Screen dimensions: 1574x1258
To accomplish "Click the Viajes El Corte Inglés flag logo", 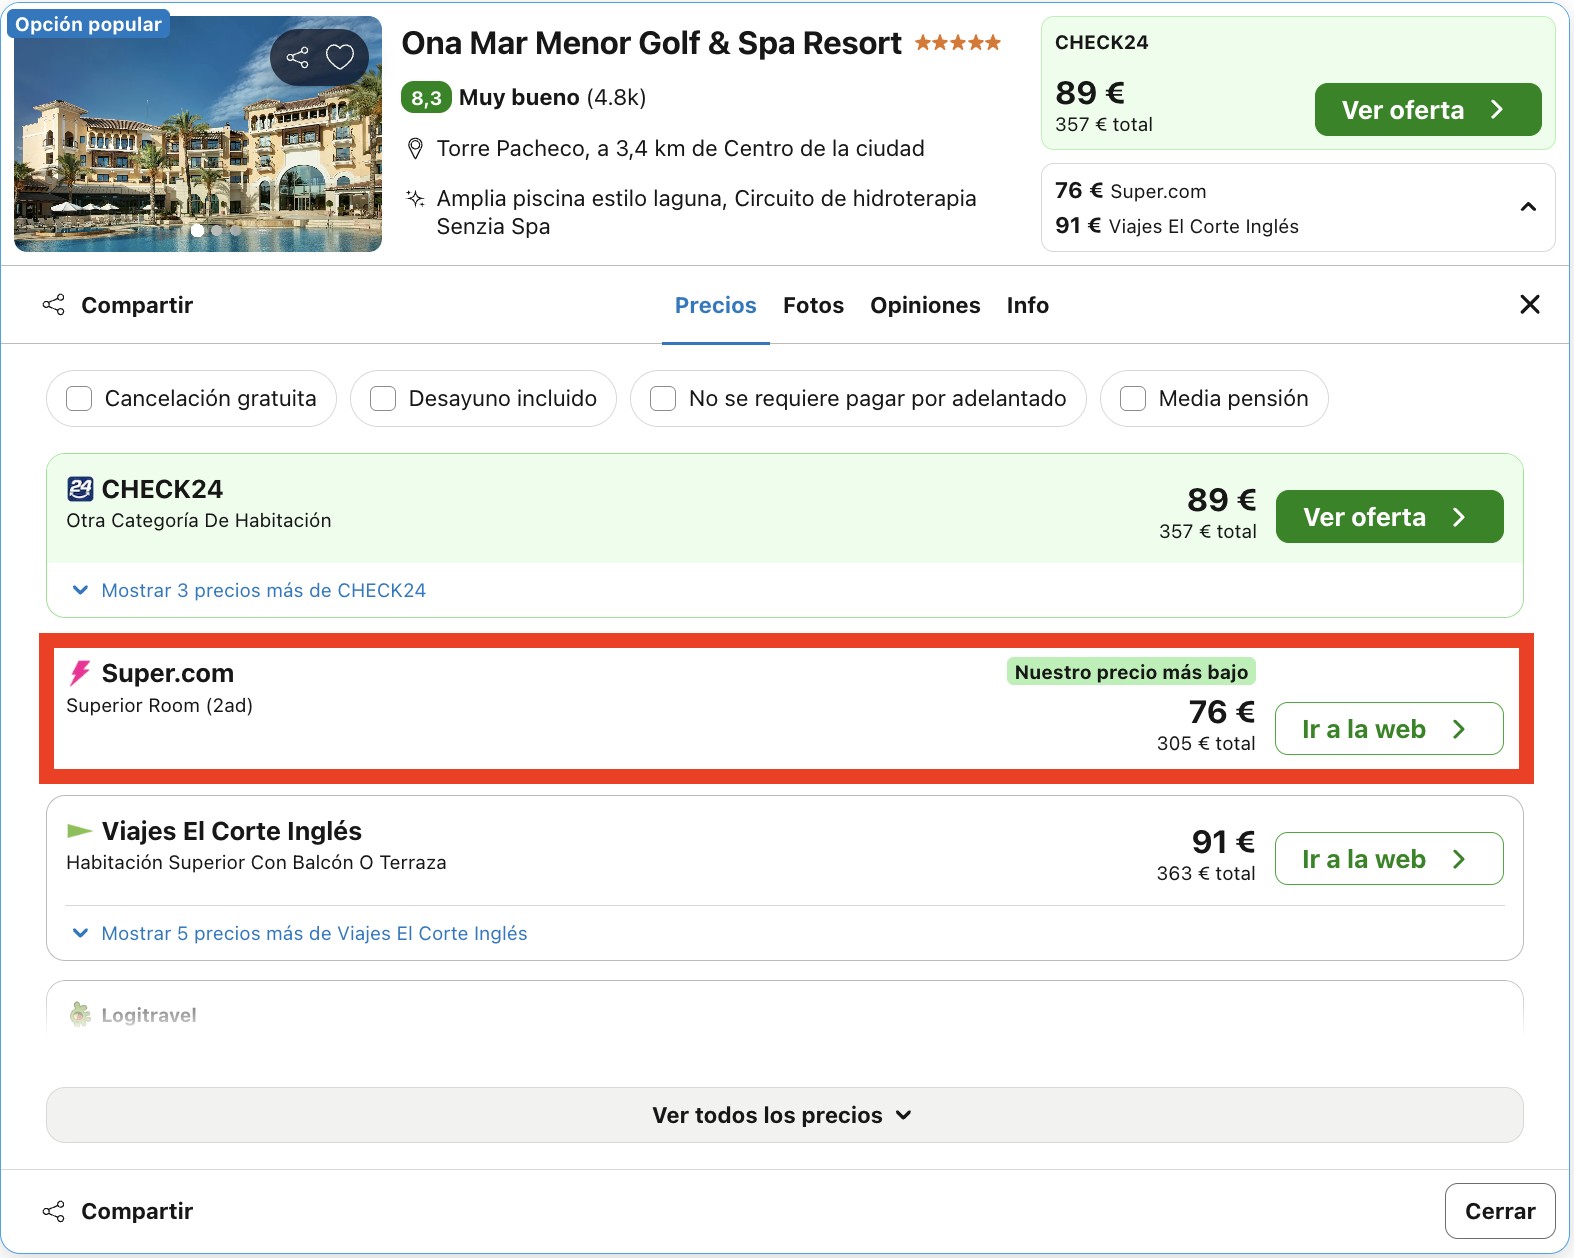I will pos(79,831).
